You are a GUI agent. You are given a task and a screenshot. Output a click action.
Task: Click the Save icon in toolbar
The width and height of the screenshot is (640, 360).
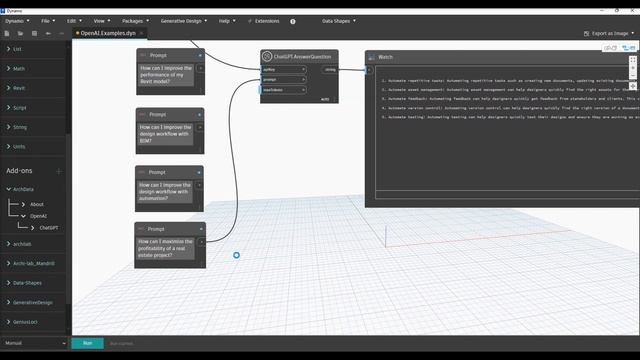34,33
